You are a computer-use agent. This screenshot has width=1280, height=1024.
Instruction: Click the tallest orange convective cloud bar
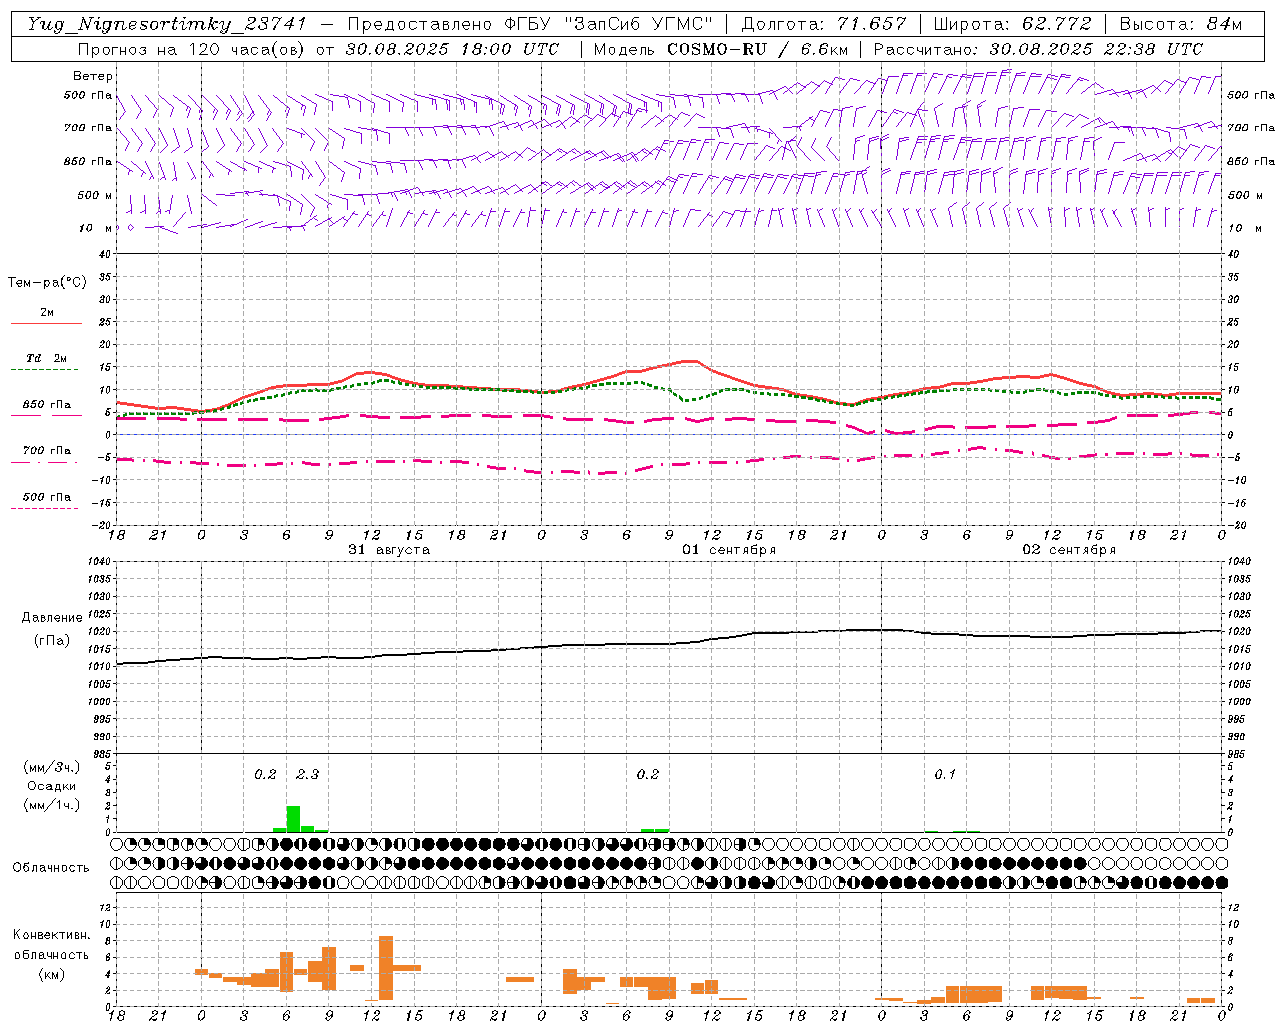pyautogui.click(x=386, y=968)
